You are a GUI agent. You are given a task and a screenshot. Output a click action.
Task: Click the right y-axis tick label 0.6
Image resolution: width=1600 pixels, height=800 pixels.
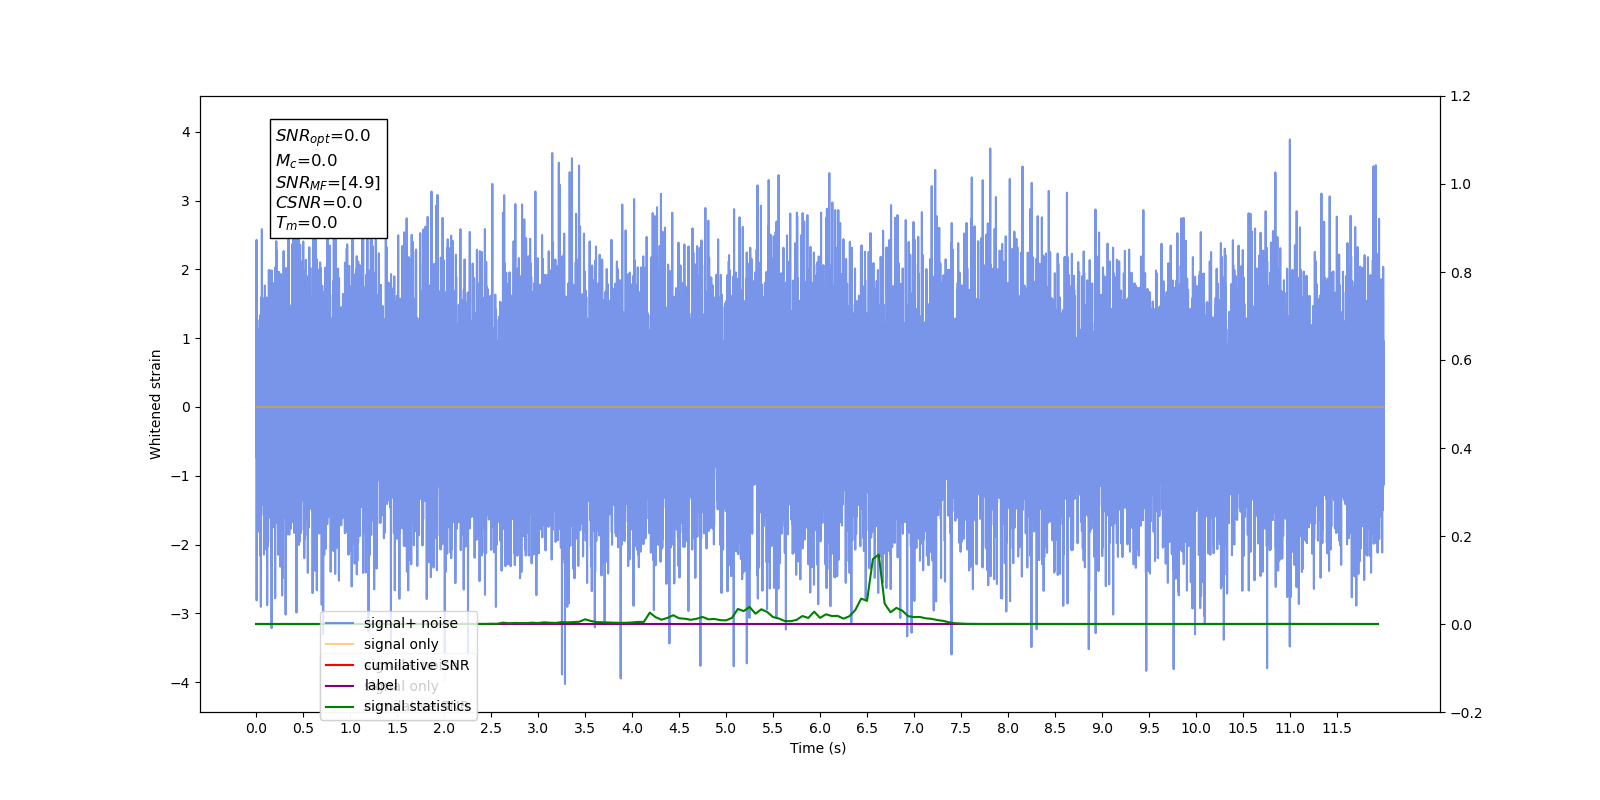[x=1461, y=361]
